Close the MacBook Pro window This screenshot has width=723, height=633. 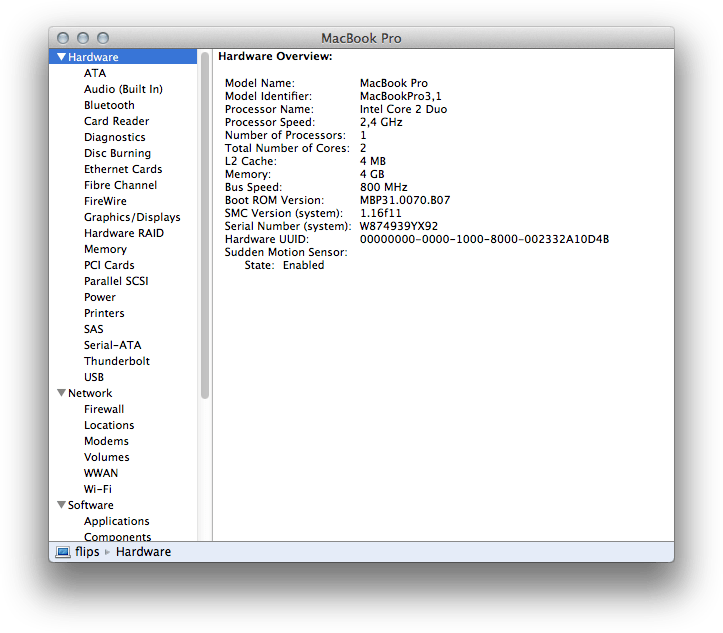click(x=63, y=38)
